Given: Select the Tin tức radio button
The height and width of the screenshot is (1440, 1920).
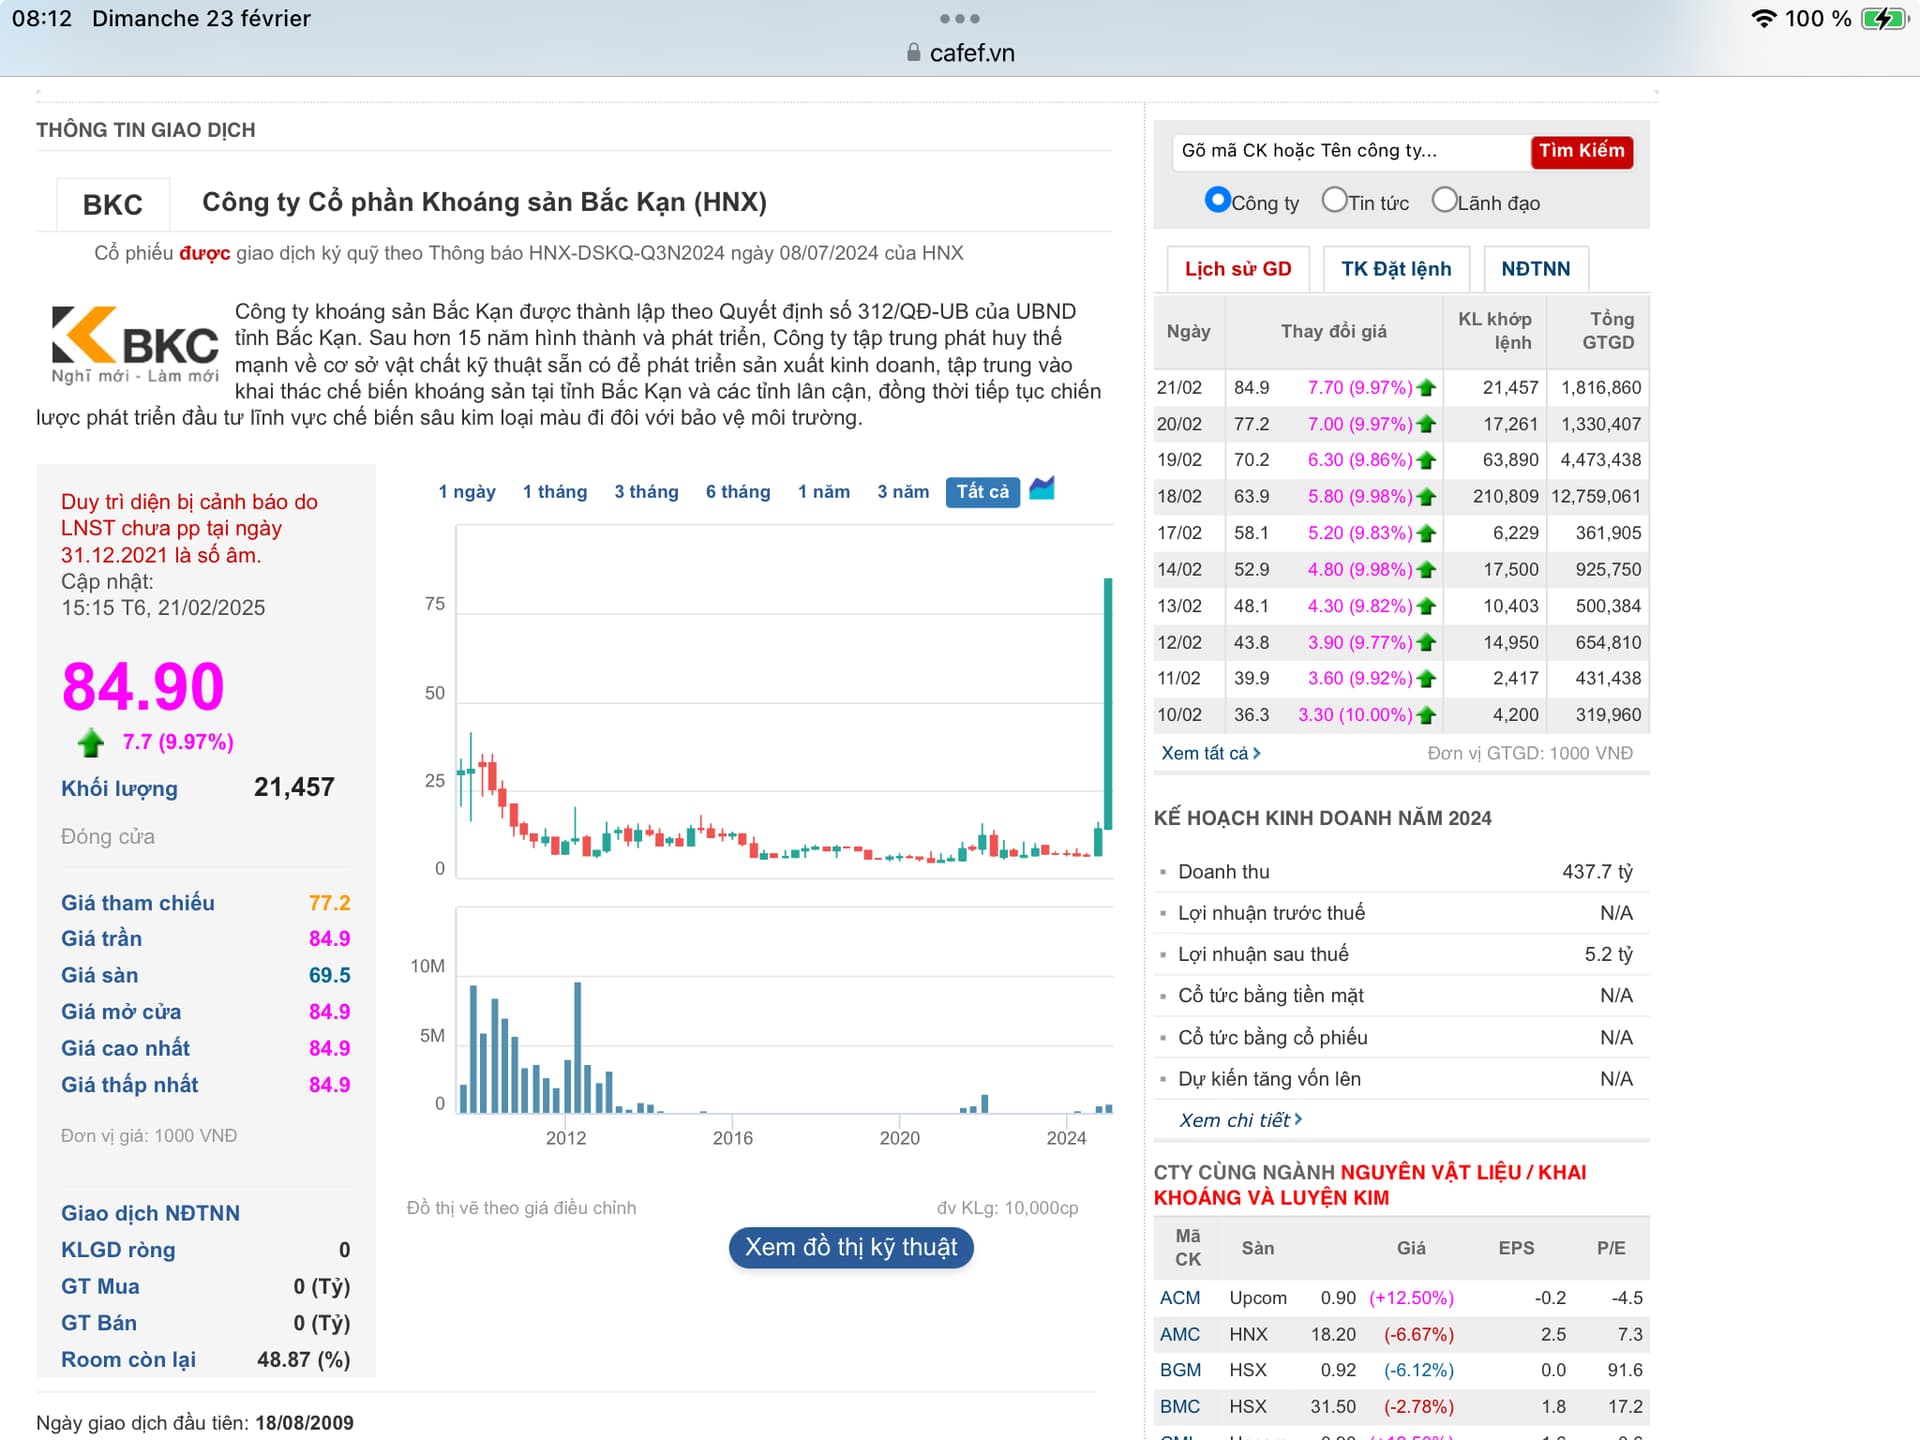Looking at the screenshot, I should [x=1334, y=200].
